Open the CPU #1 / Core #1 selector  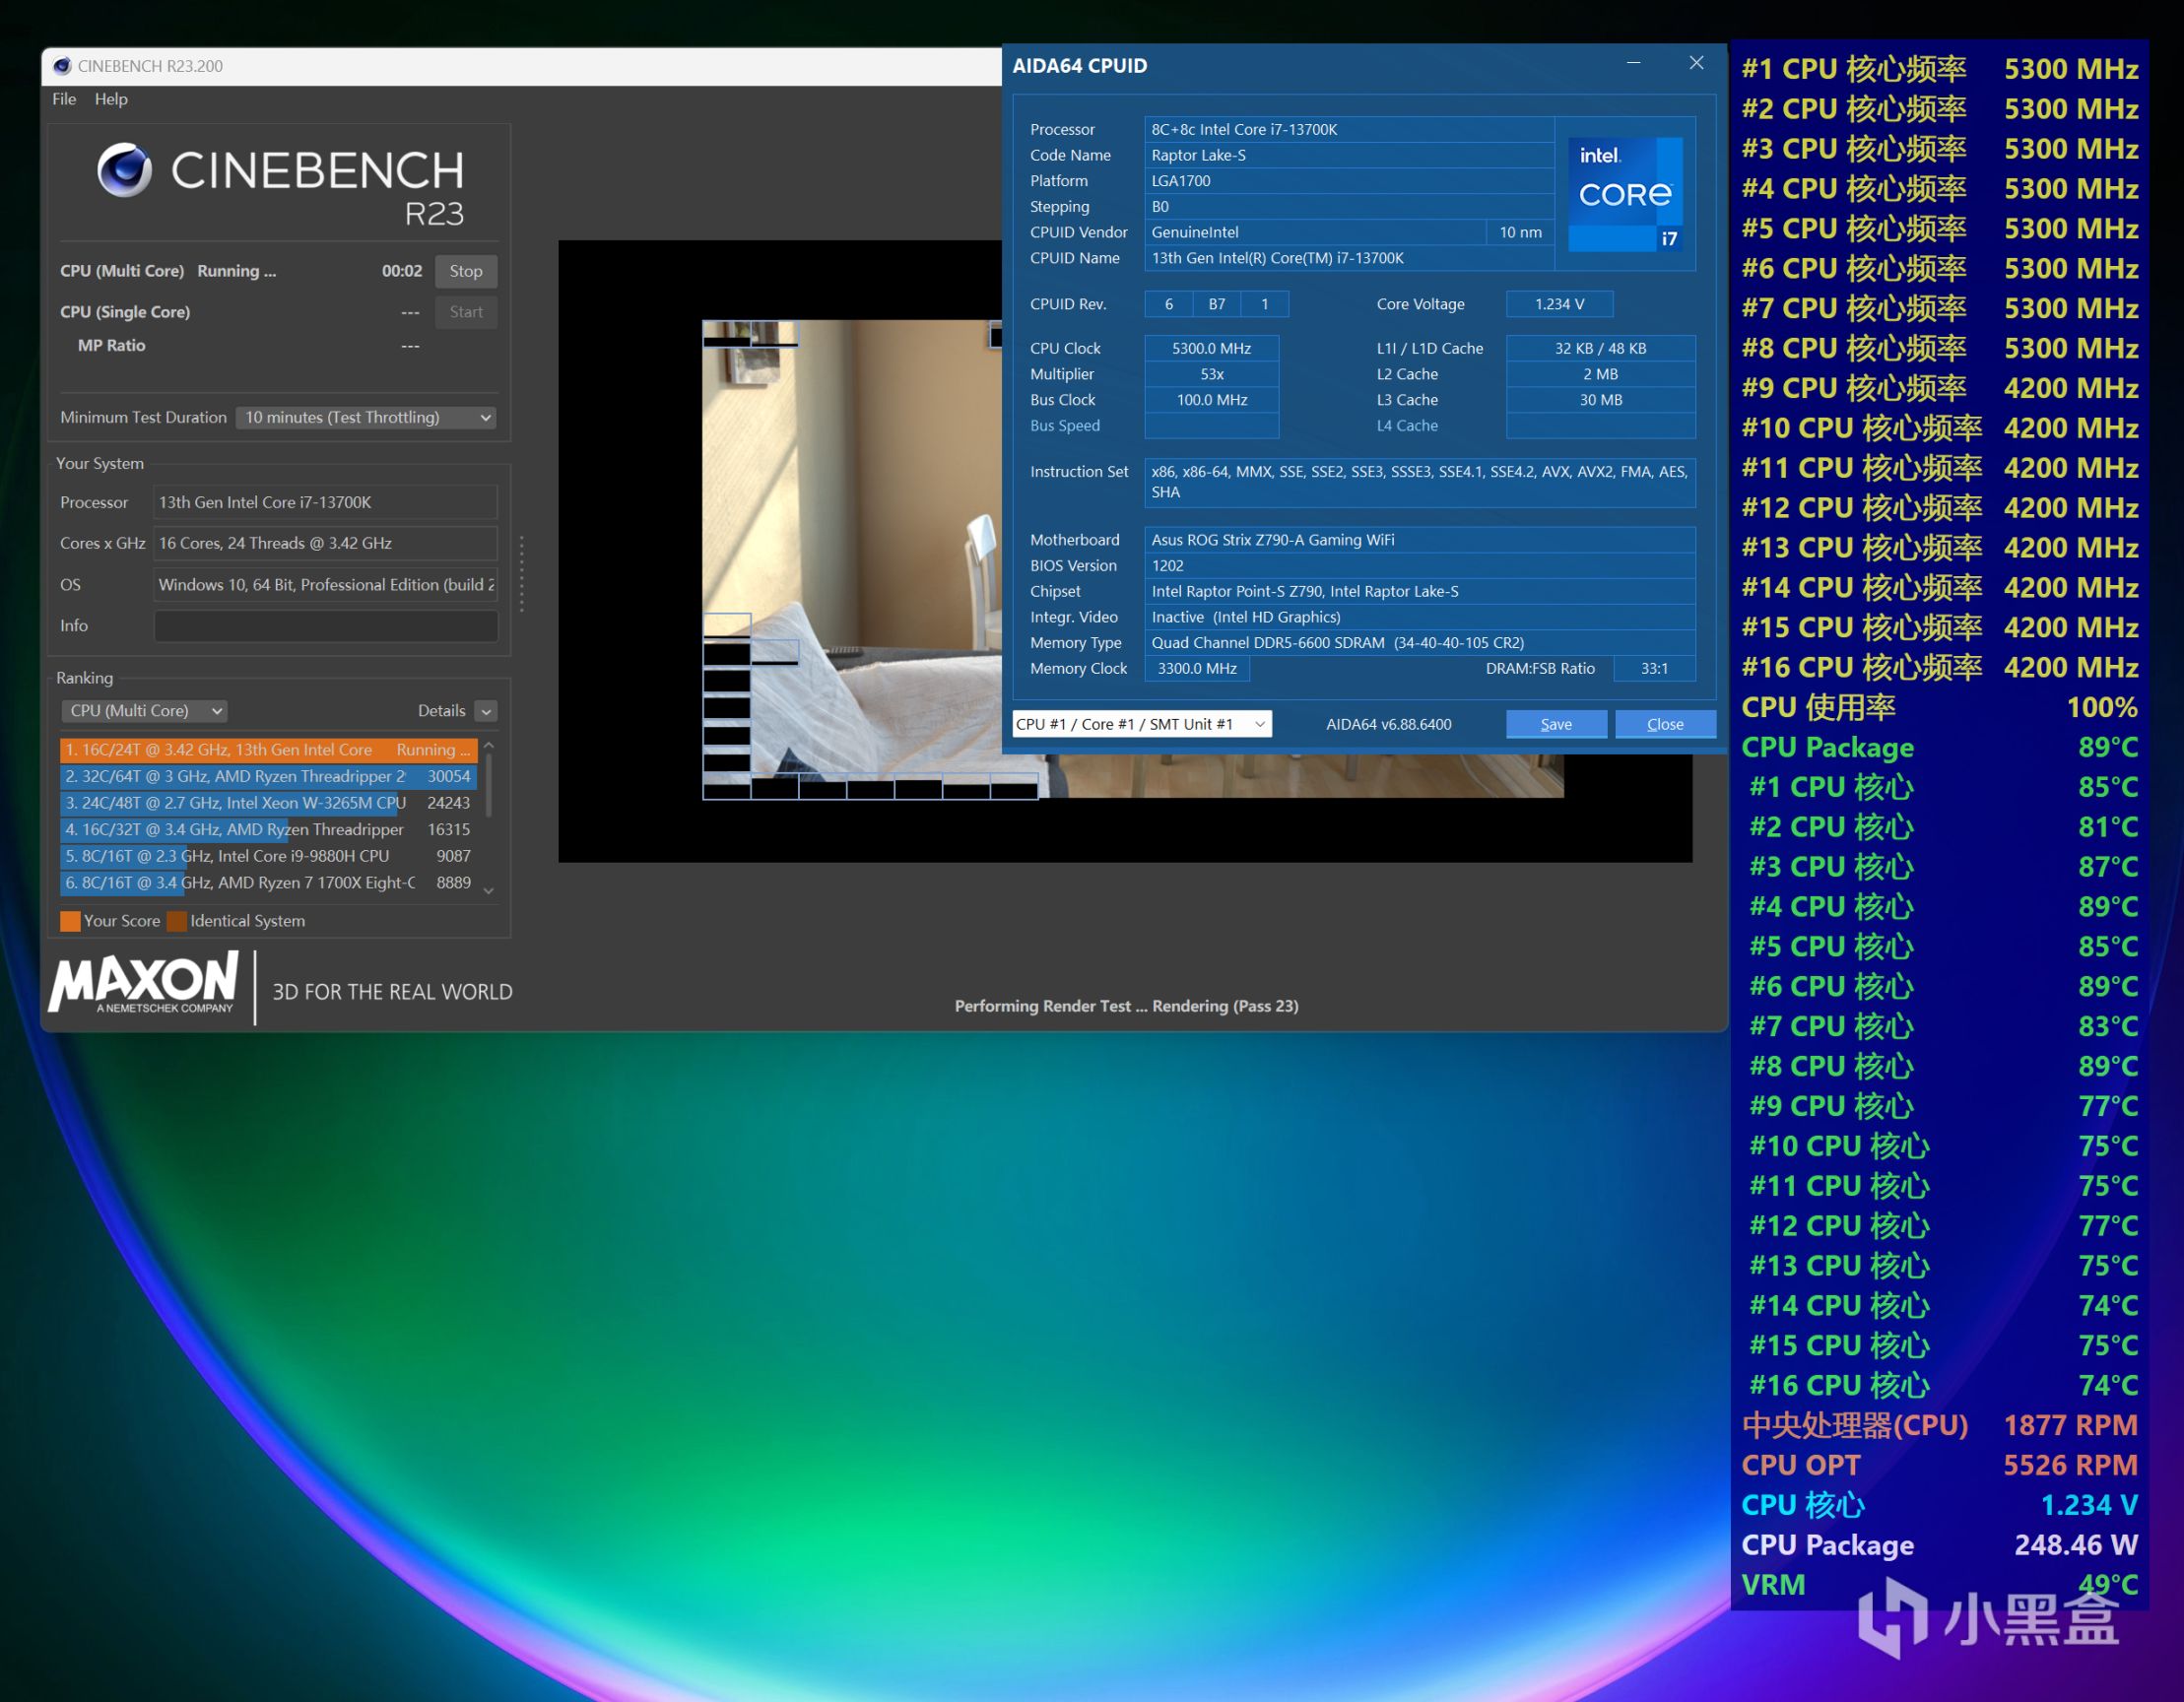tap(1141, 724)
